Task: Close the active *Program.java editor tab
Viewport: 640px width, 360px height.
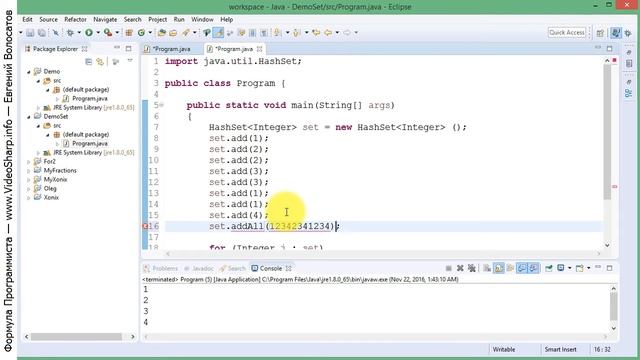Action: 260,49
